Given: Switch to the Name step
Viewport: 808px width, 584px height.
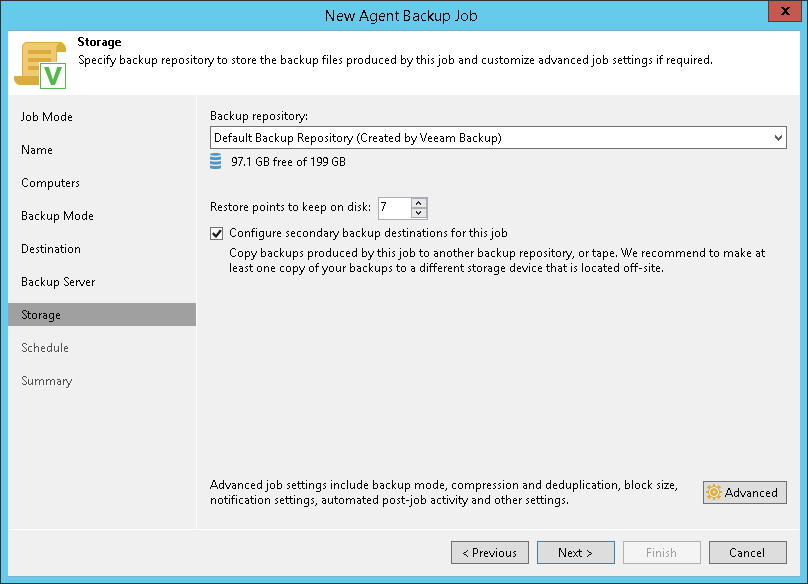Looking at the screenshot, I should click(37, 150).
